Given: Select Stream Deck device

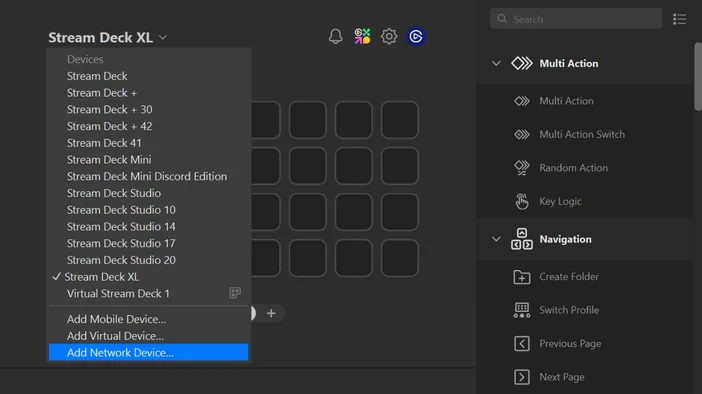Looking at the screenshot, I should [148, 76].
